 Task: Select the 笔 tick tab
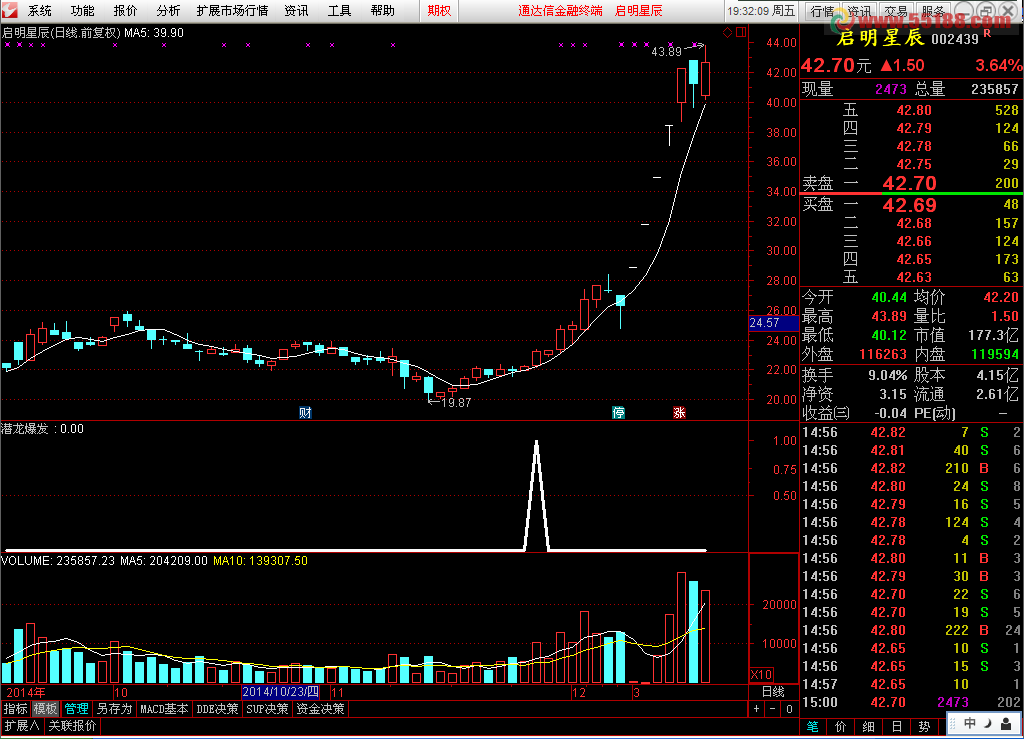(x=812, y=727)
